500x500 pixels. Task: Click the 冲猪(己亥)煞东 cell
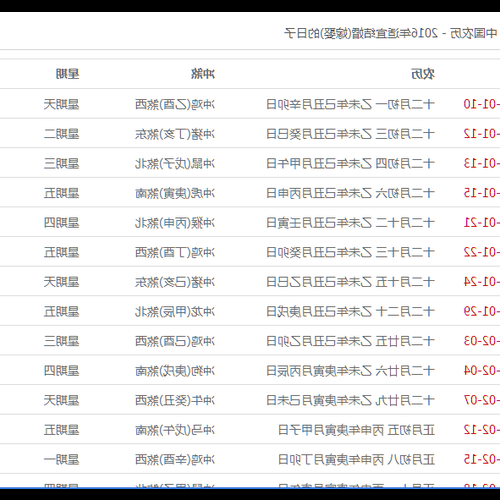175,282
